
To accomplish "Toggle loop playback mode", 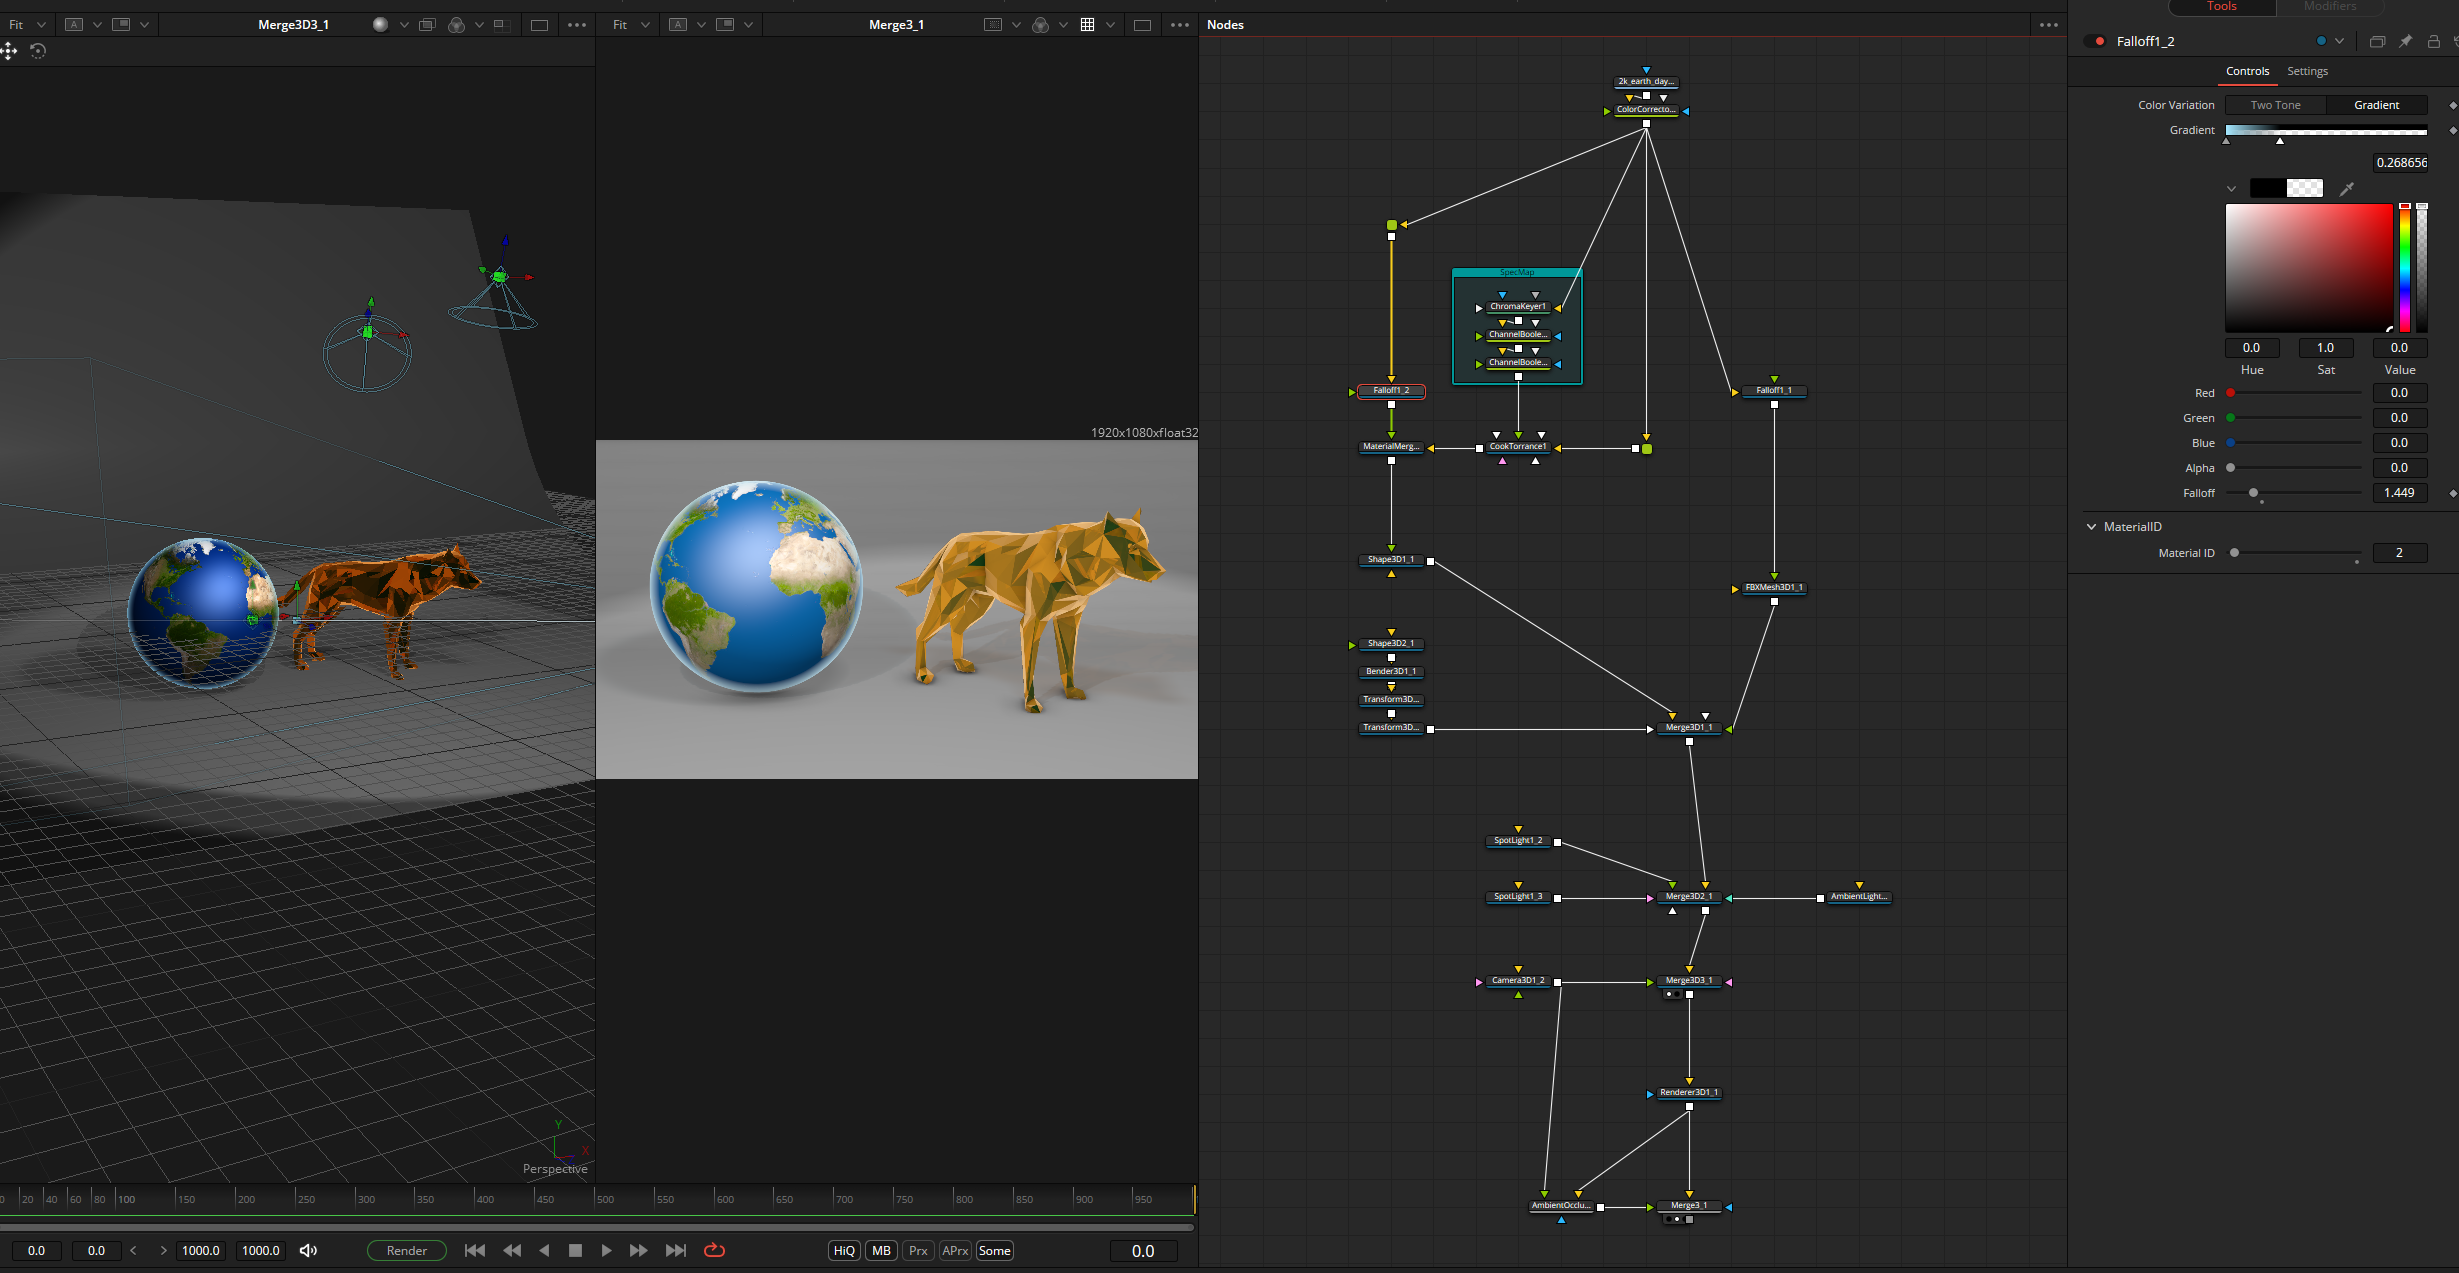I will tap(714, 1250).
